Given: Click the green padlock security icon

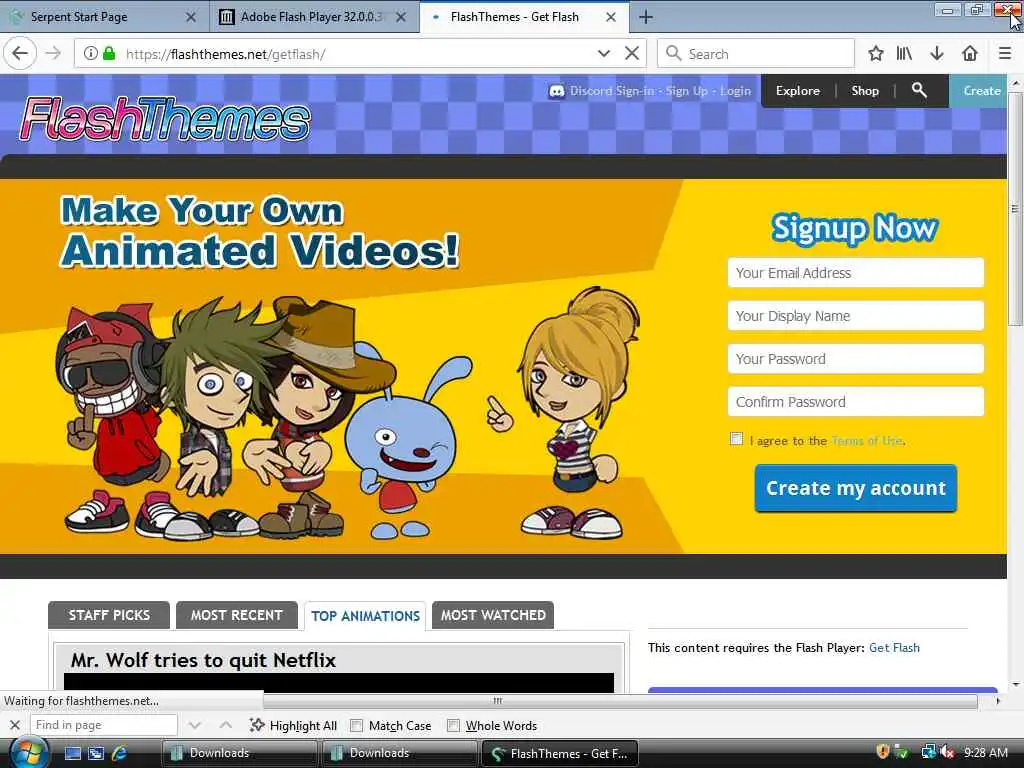Looking at the screenshot, I should pyautogui.click(x=109, y=54).
